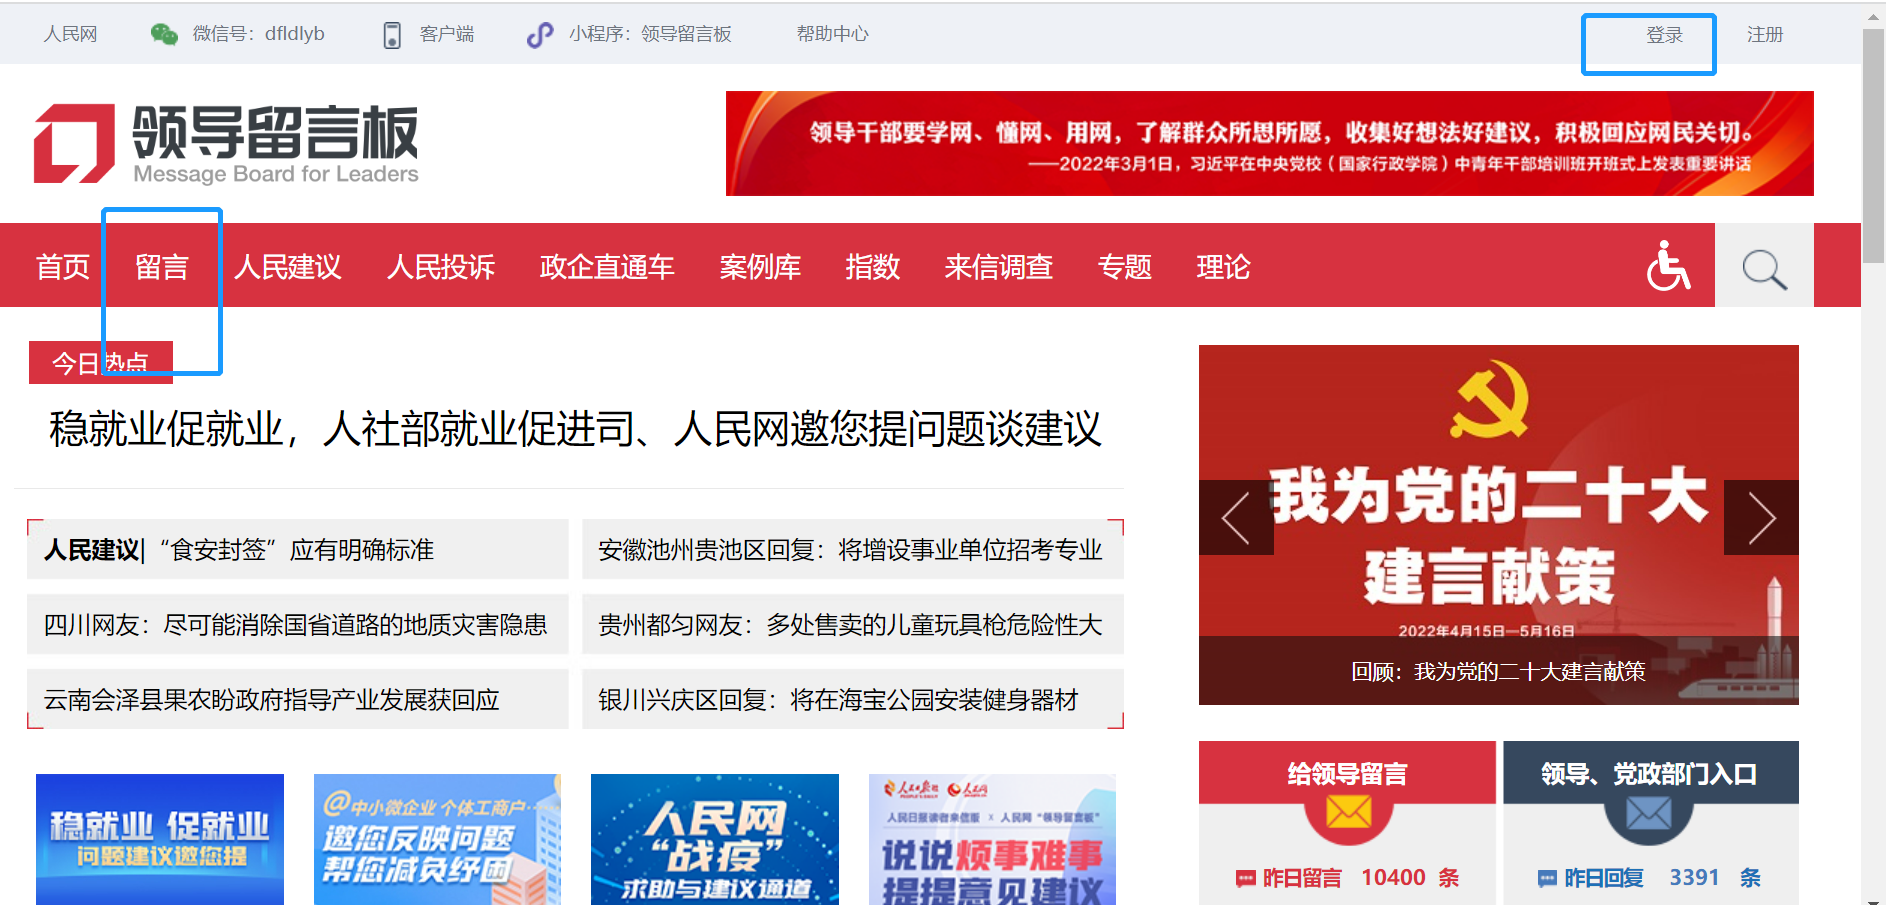
Task: Click the mini-program icon in top bar
Action: coord(540,35)
